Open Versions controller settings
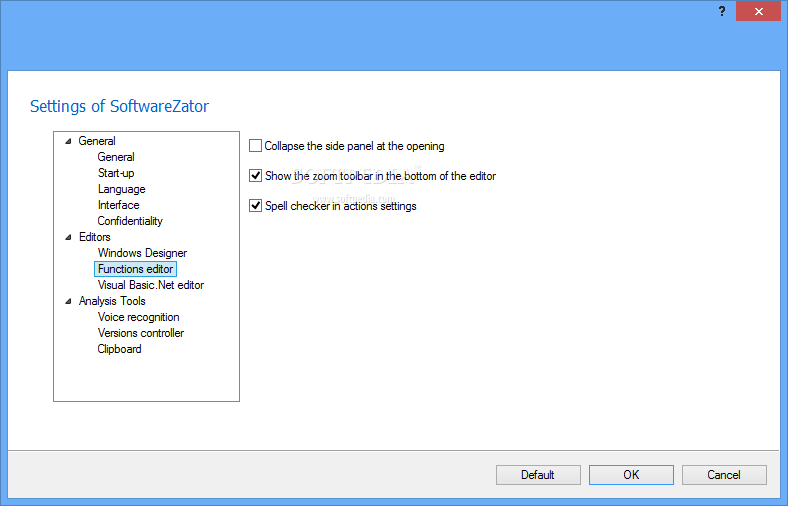Image resolution: width=788 pixels, height=506 pixels. point(141,333)
